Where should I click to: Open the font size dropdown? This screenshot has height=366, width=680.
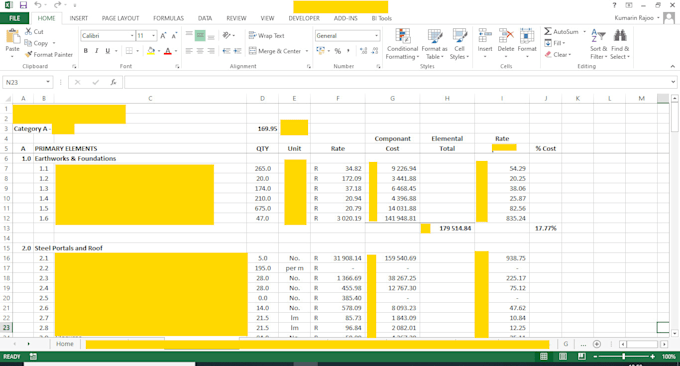pos(154,36)
